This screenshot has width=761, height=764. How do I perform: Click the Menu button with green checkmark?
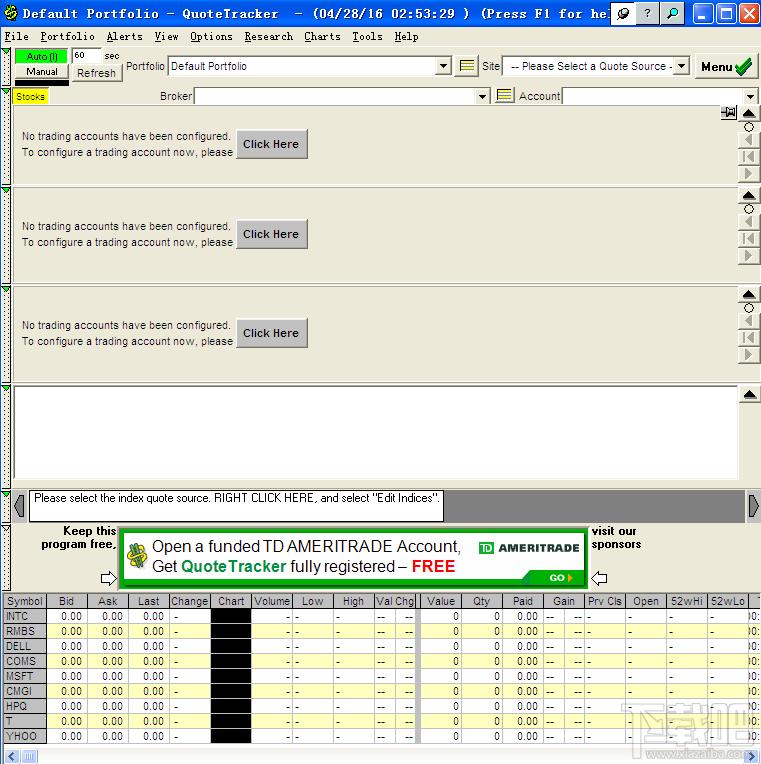click(726, 66)
